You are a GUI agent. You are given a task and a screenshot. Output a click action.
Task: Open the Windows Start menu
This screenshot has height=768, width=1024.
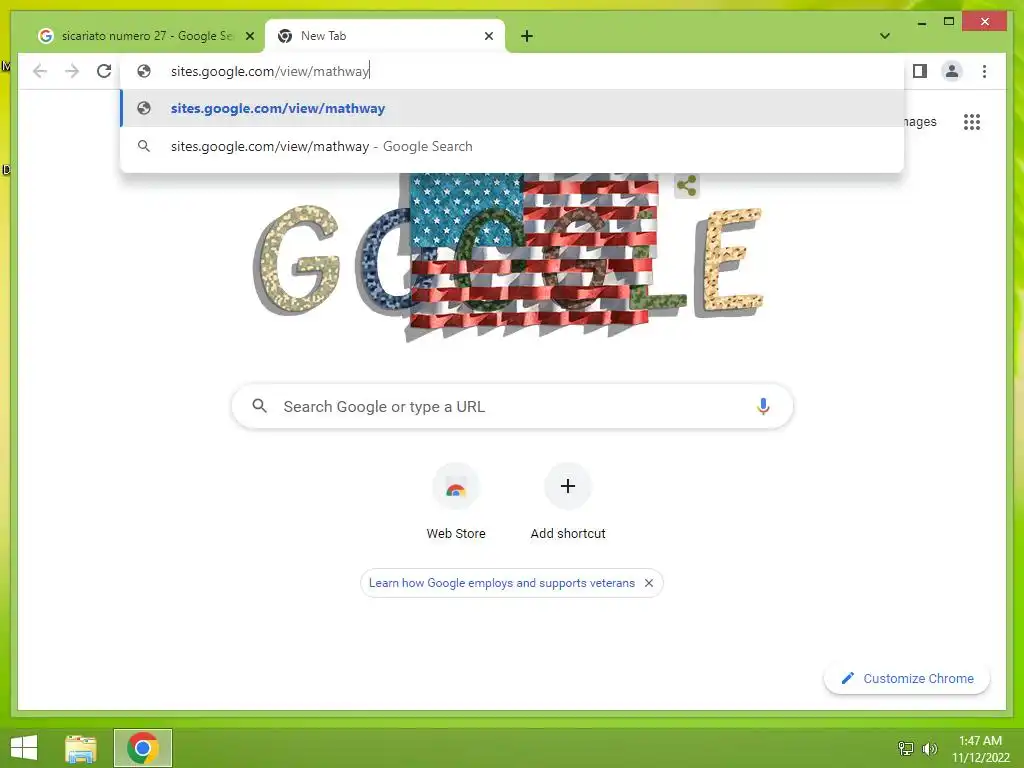pyautogui.click(x=24, y=748)
